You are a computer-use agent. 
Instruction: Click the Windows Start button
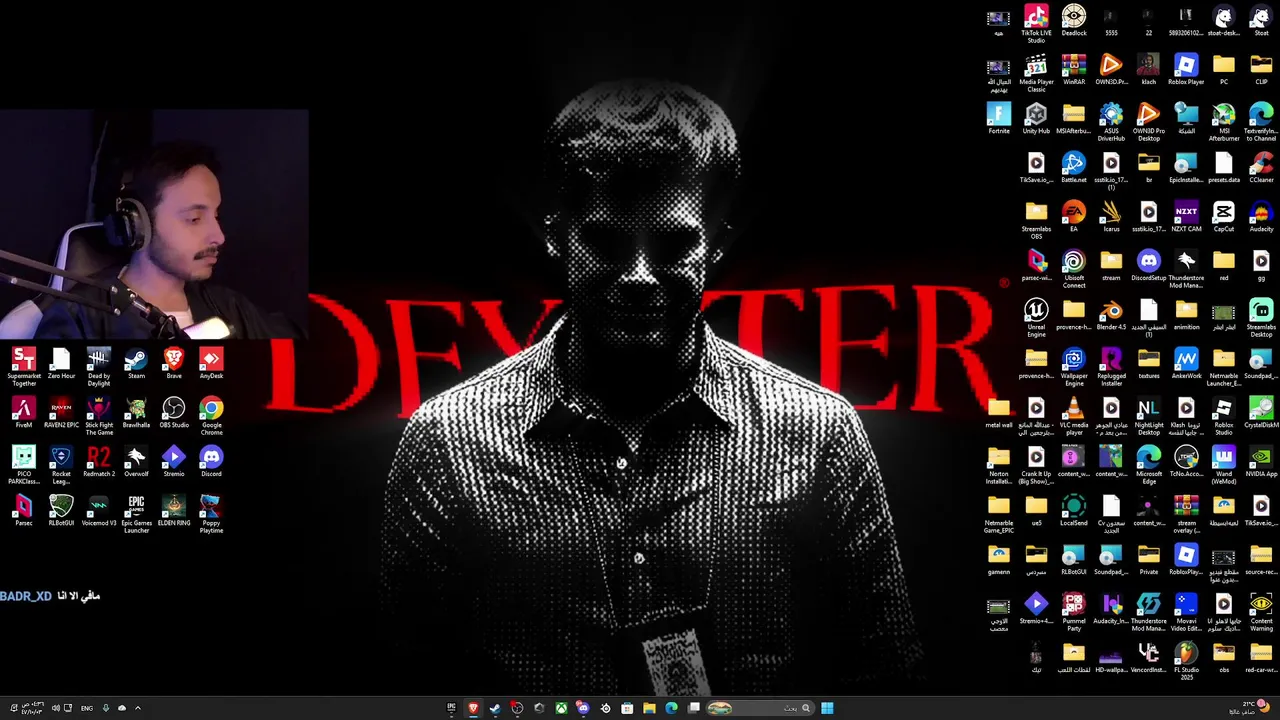coord(827,708)
